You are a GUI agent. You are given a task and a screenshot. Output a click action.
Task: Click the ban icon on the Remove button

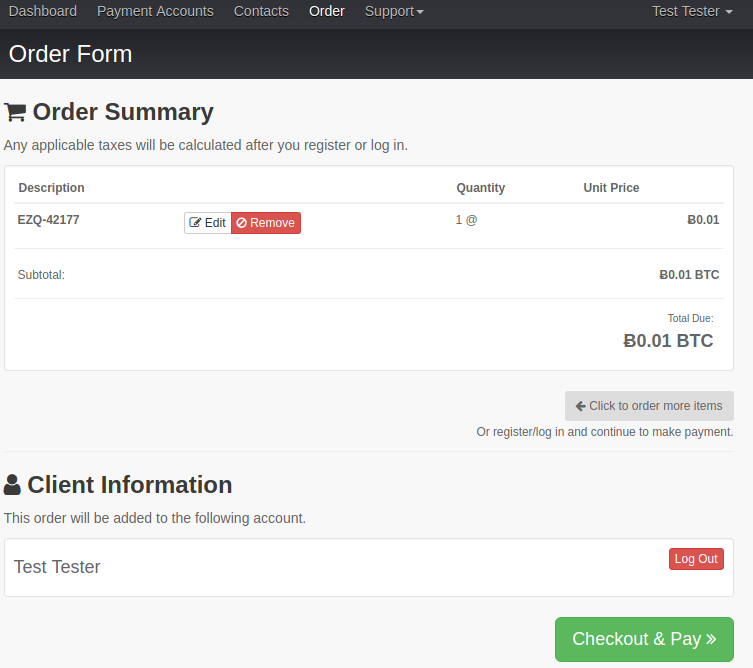point(242,223)
